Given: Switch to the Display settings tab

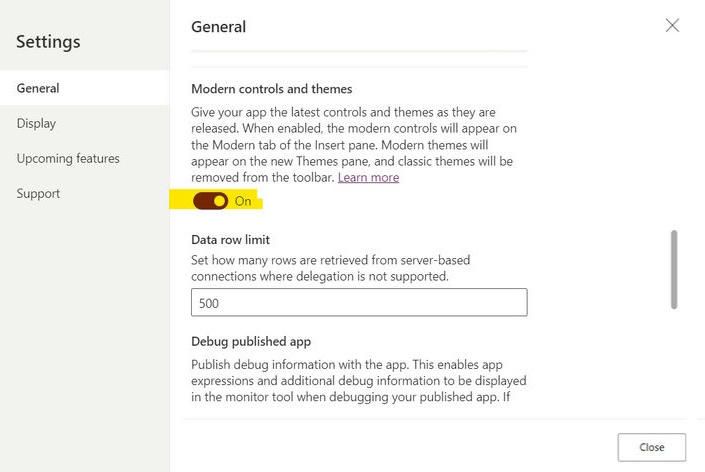Looking at the screenshot, I should coord(36,123).
